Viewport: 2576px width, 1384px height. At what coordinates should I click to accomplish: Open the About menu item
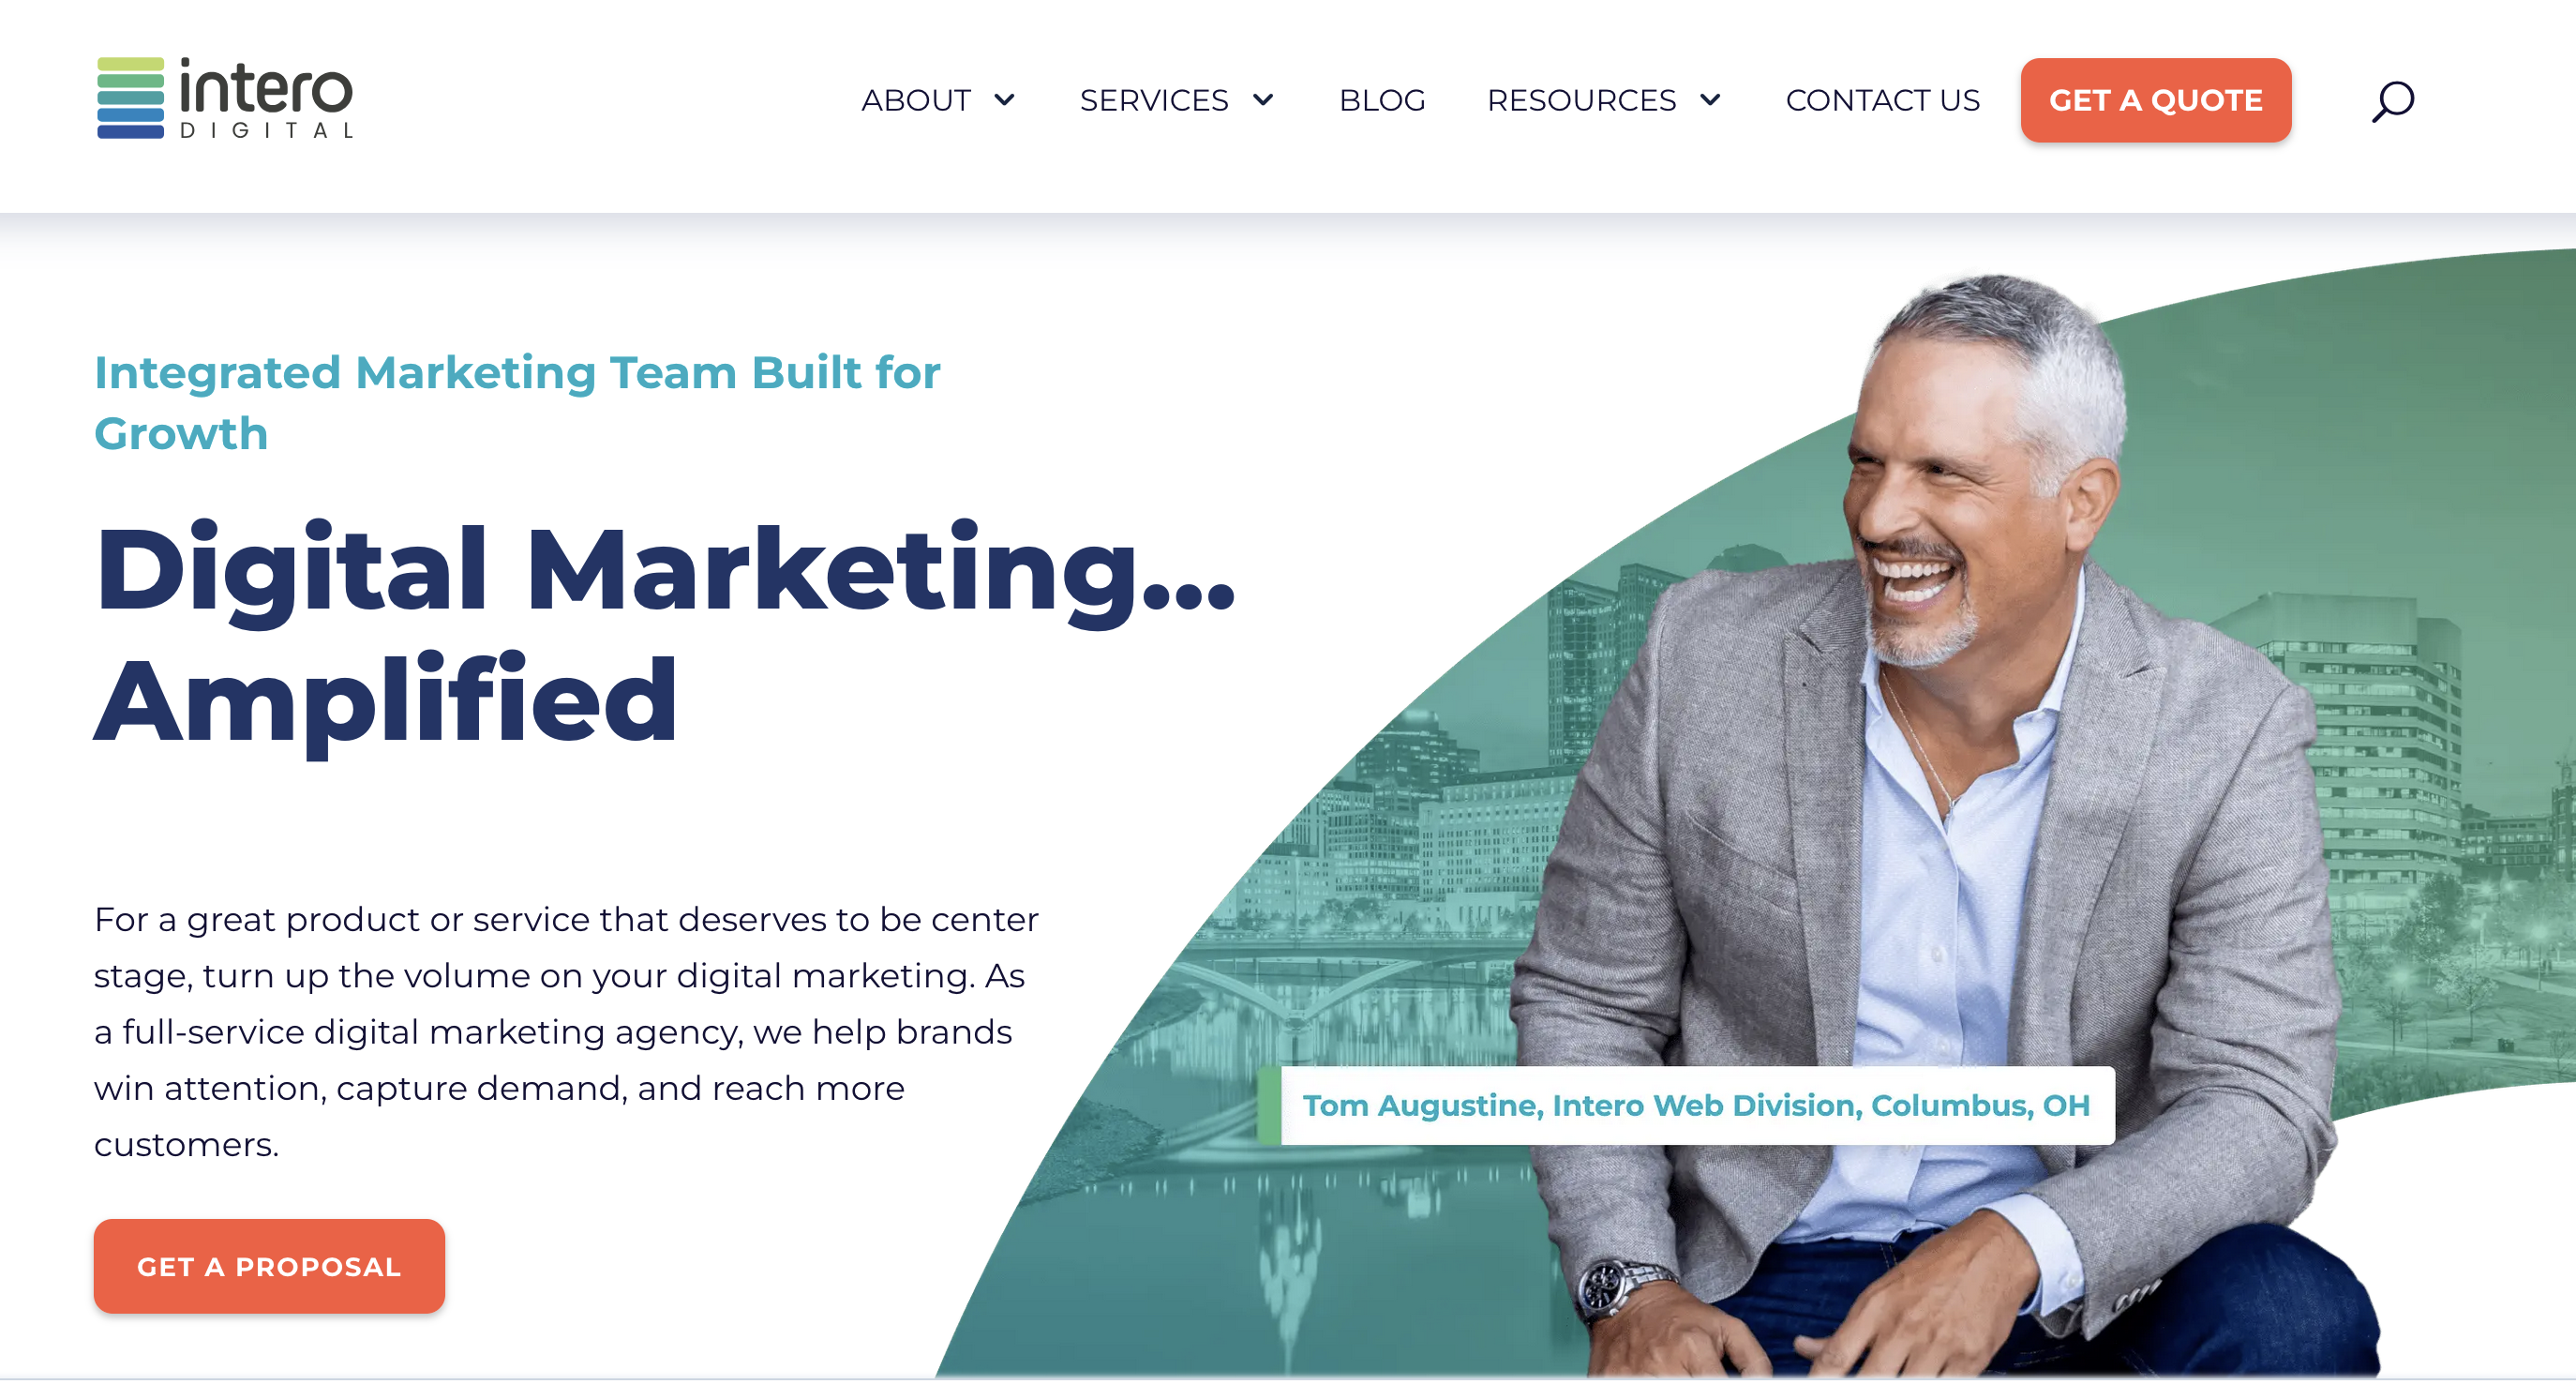[x=916, y=100]
